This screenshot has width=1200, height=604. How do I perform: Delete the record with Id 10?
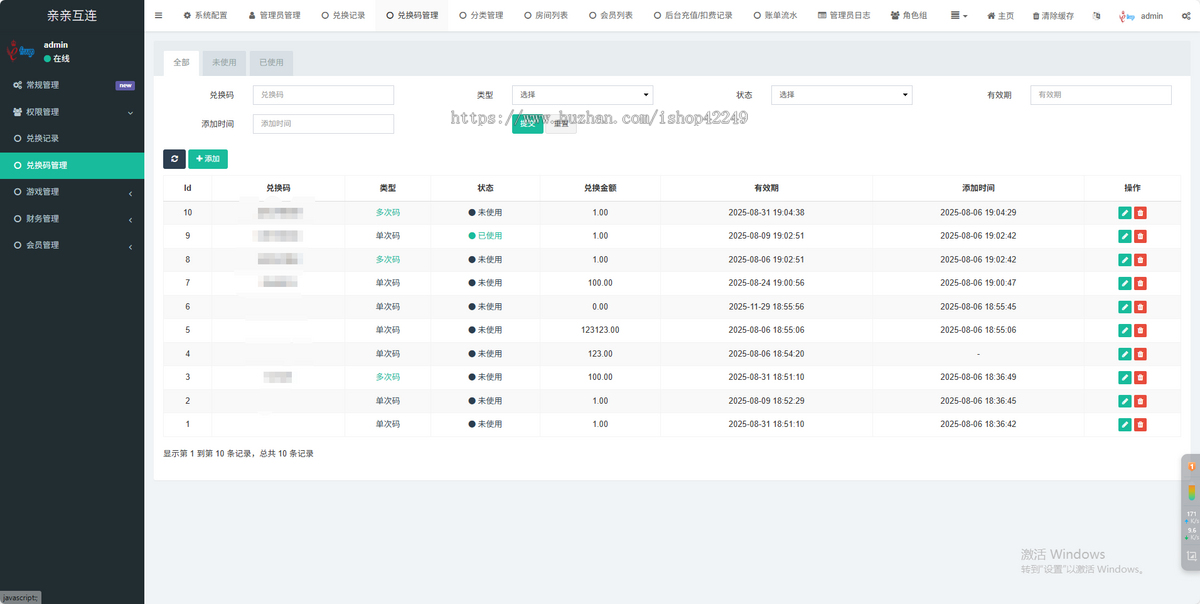click(1140, 213)
